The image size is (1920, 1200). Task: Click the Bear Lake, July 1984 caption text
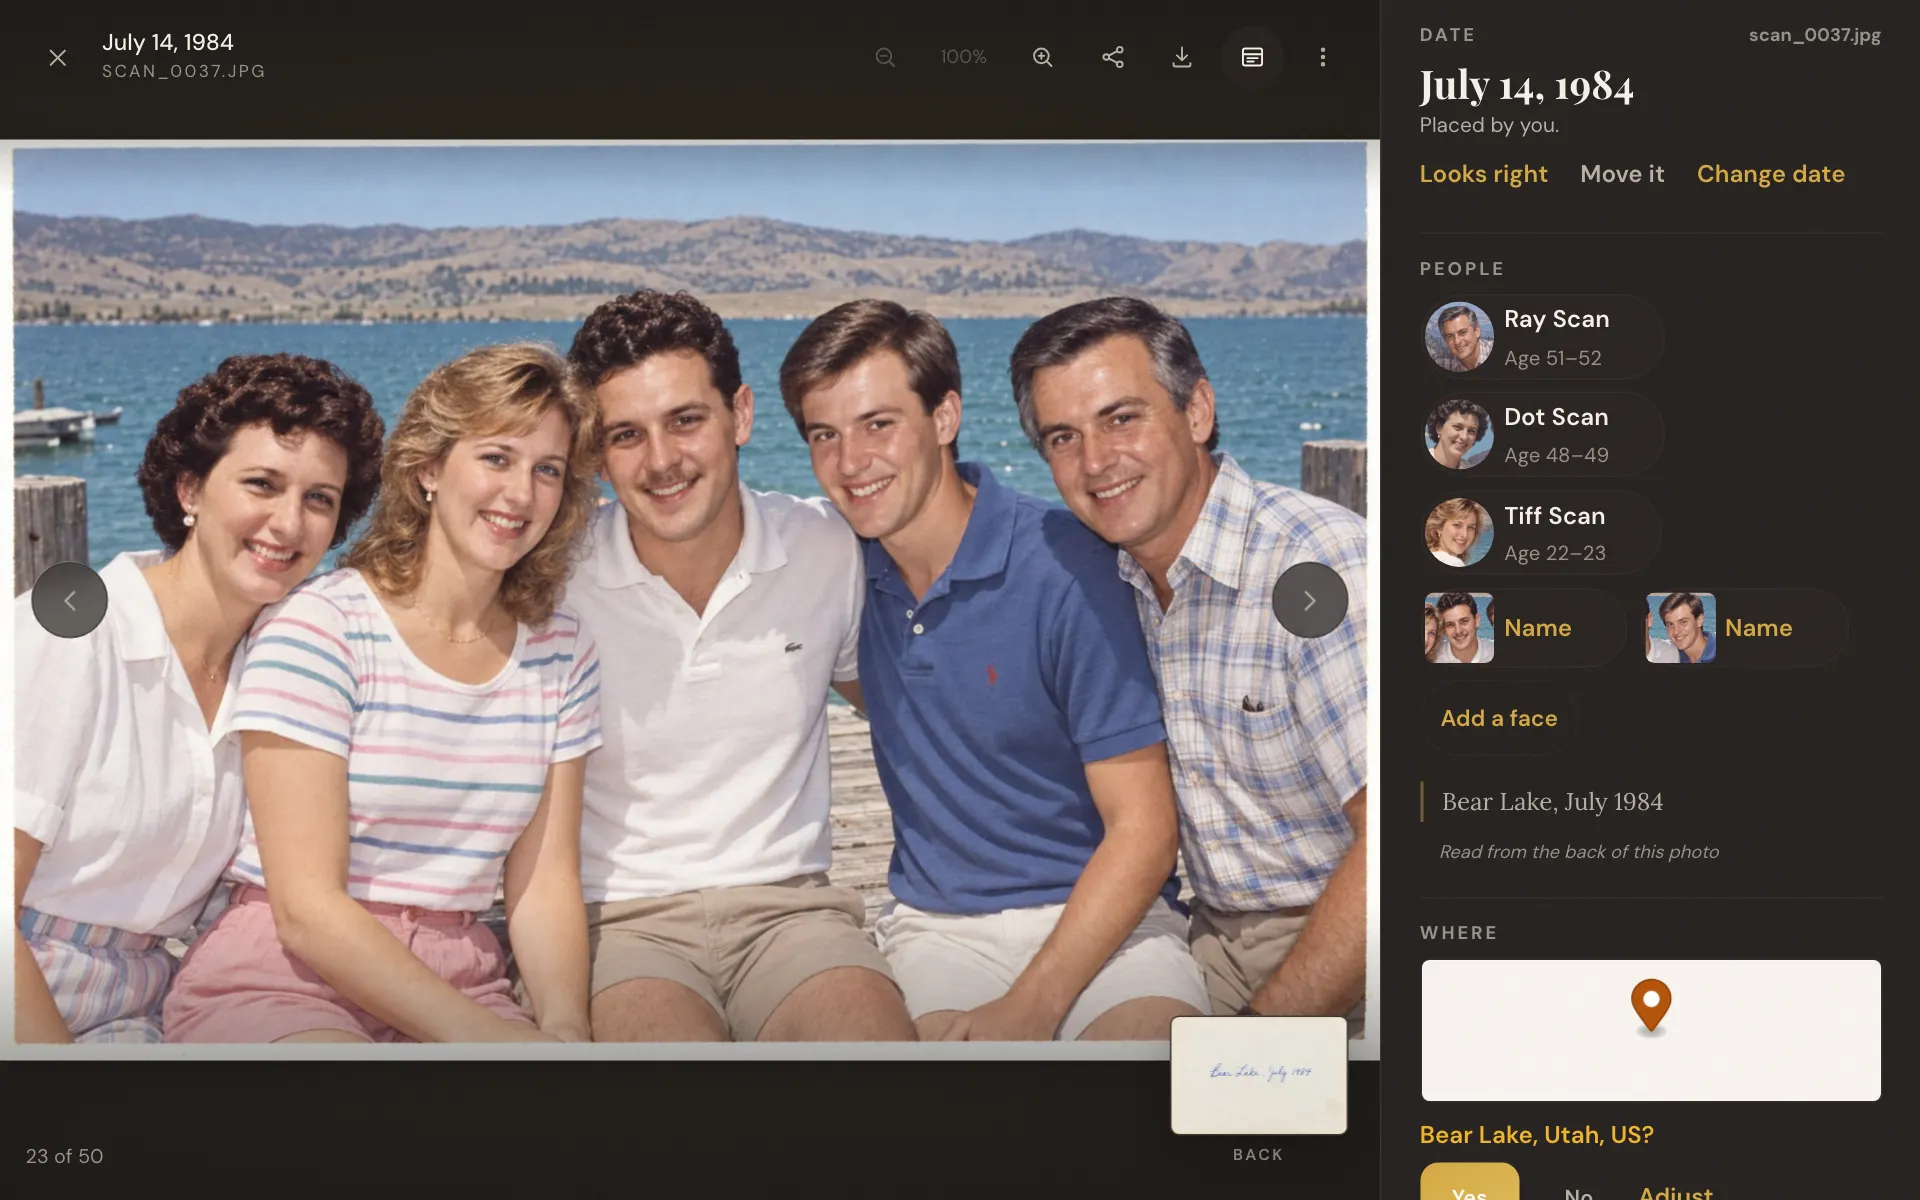pyautogui.click(x=1552, y=802)
